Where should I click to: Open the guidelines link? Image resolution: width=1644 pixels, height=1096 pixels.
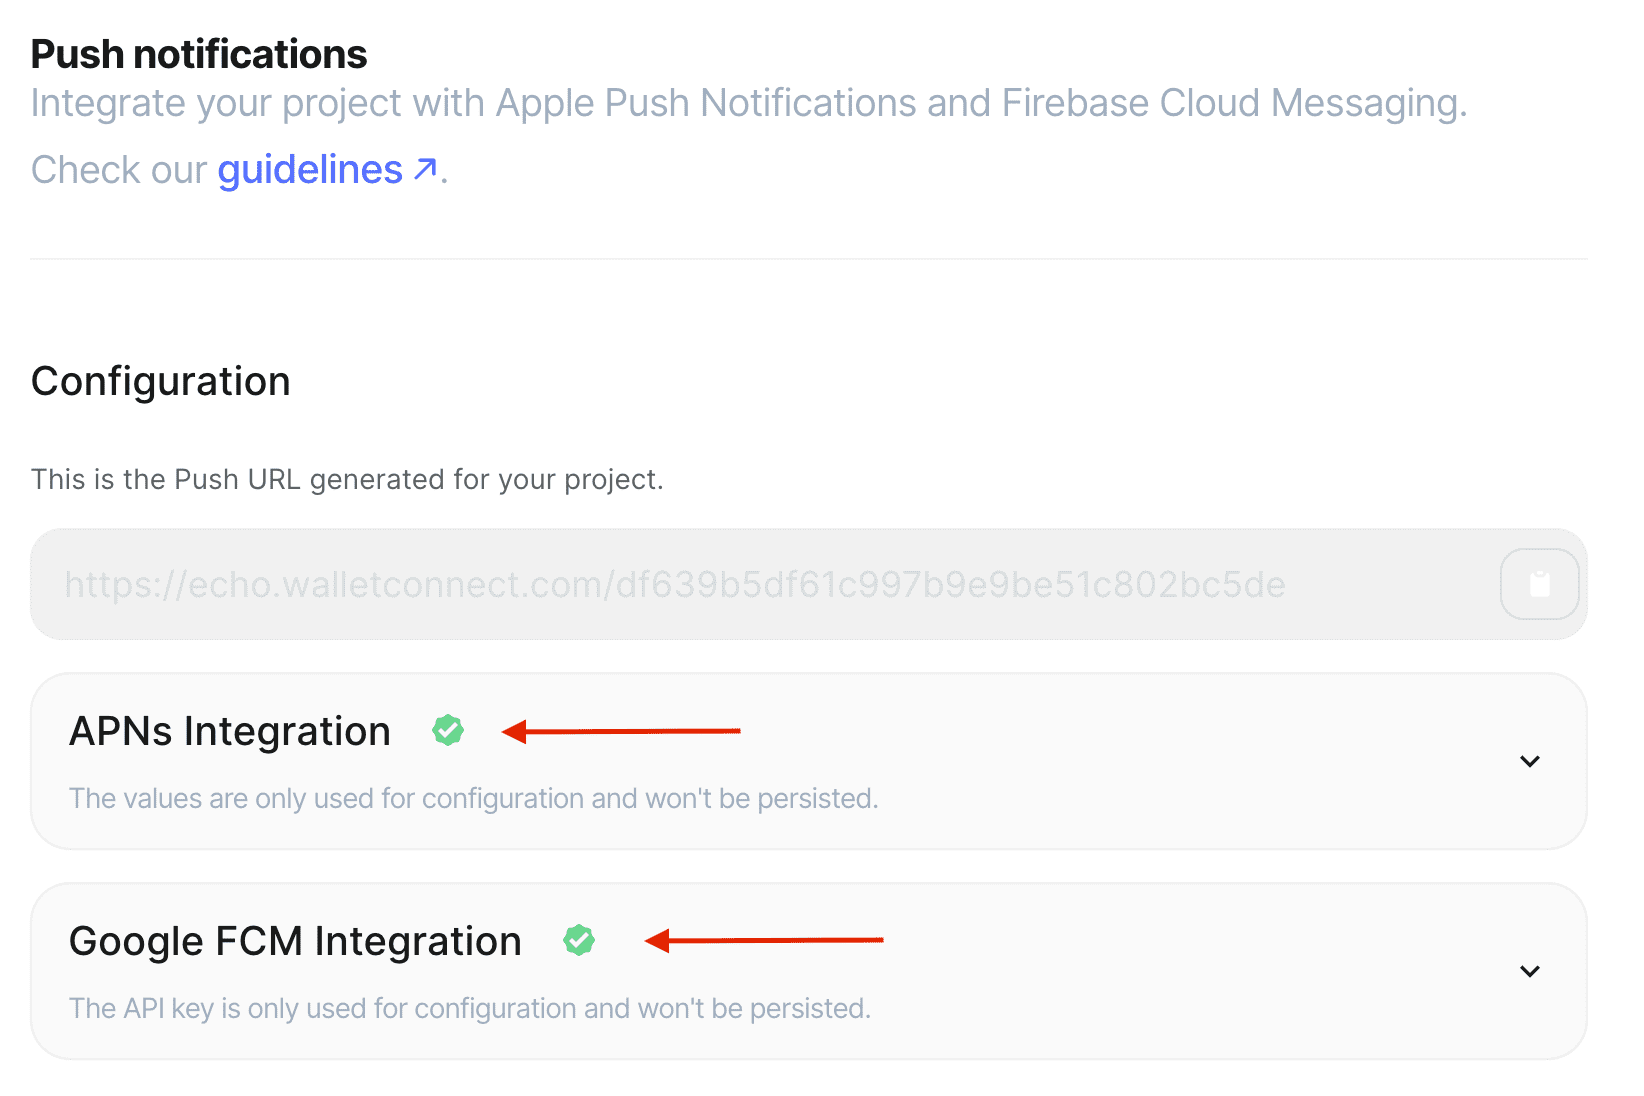pyautogui.click(x=310, y=170)
